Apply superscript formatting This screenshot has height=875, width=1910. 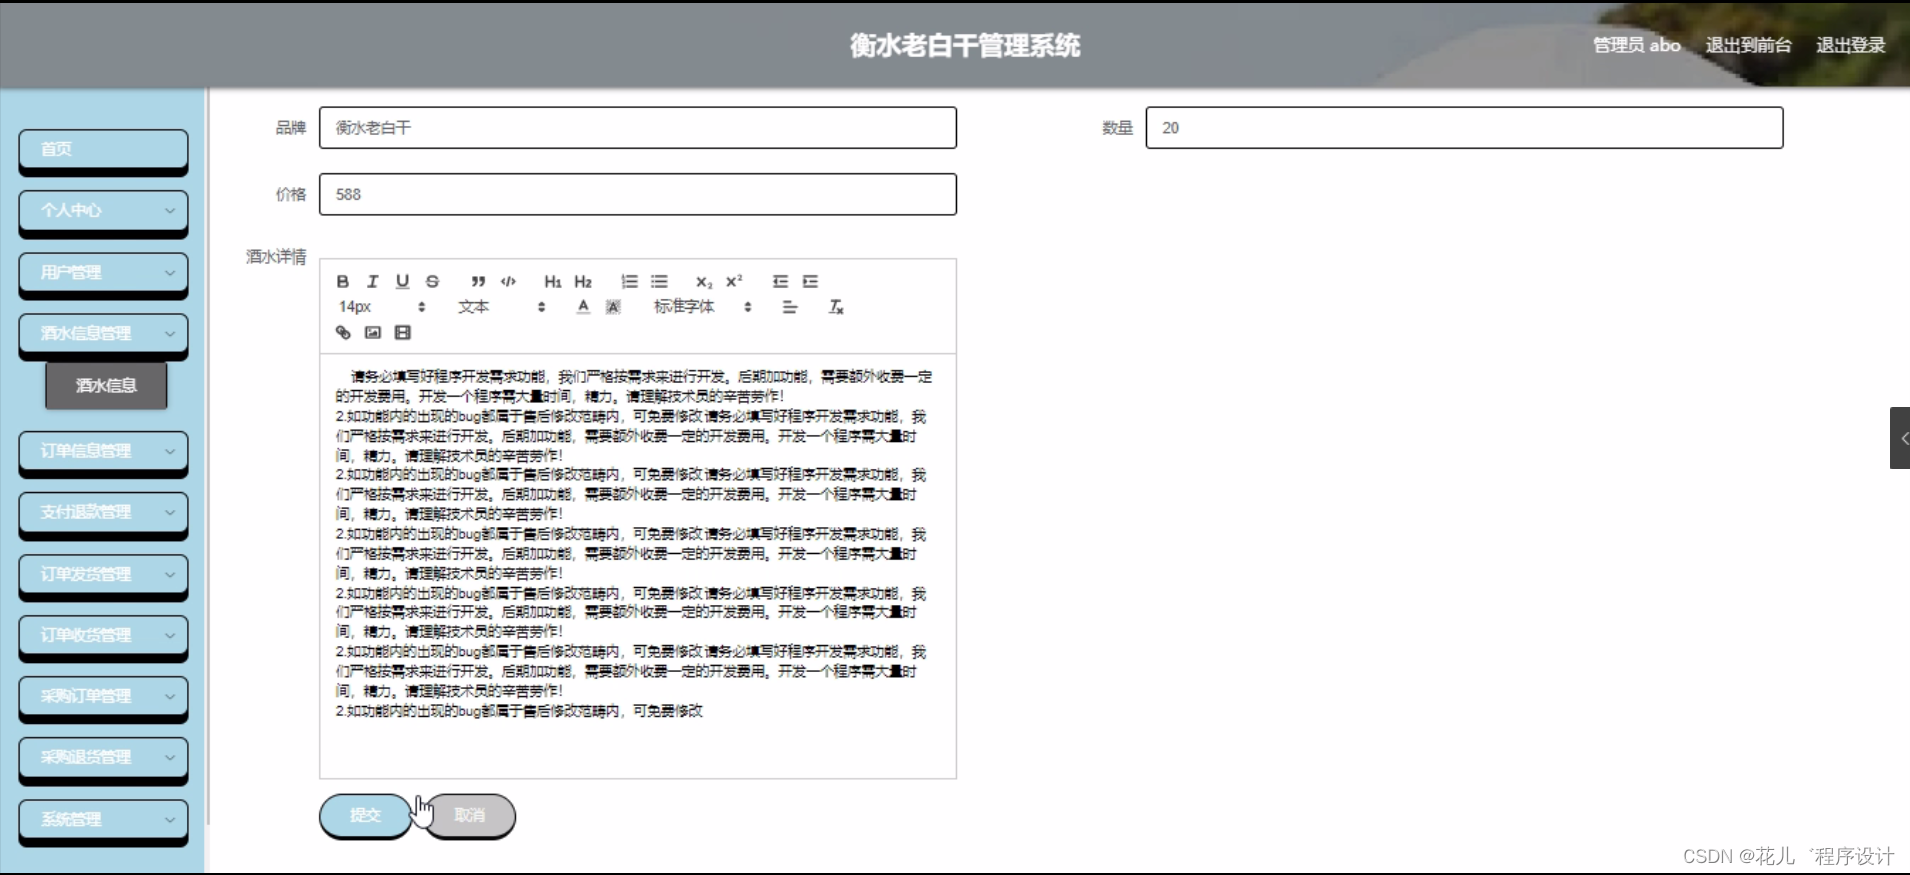(734, 282)
